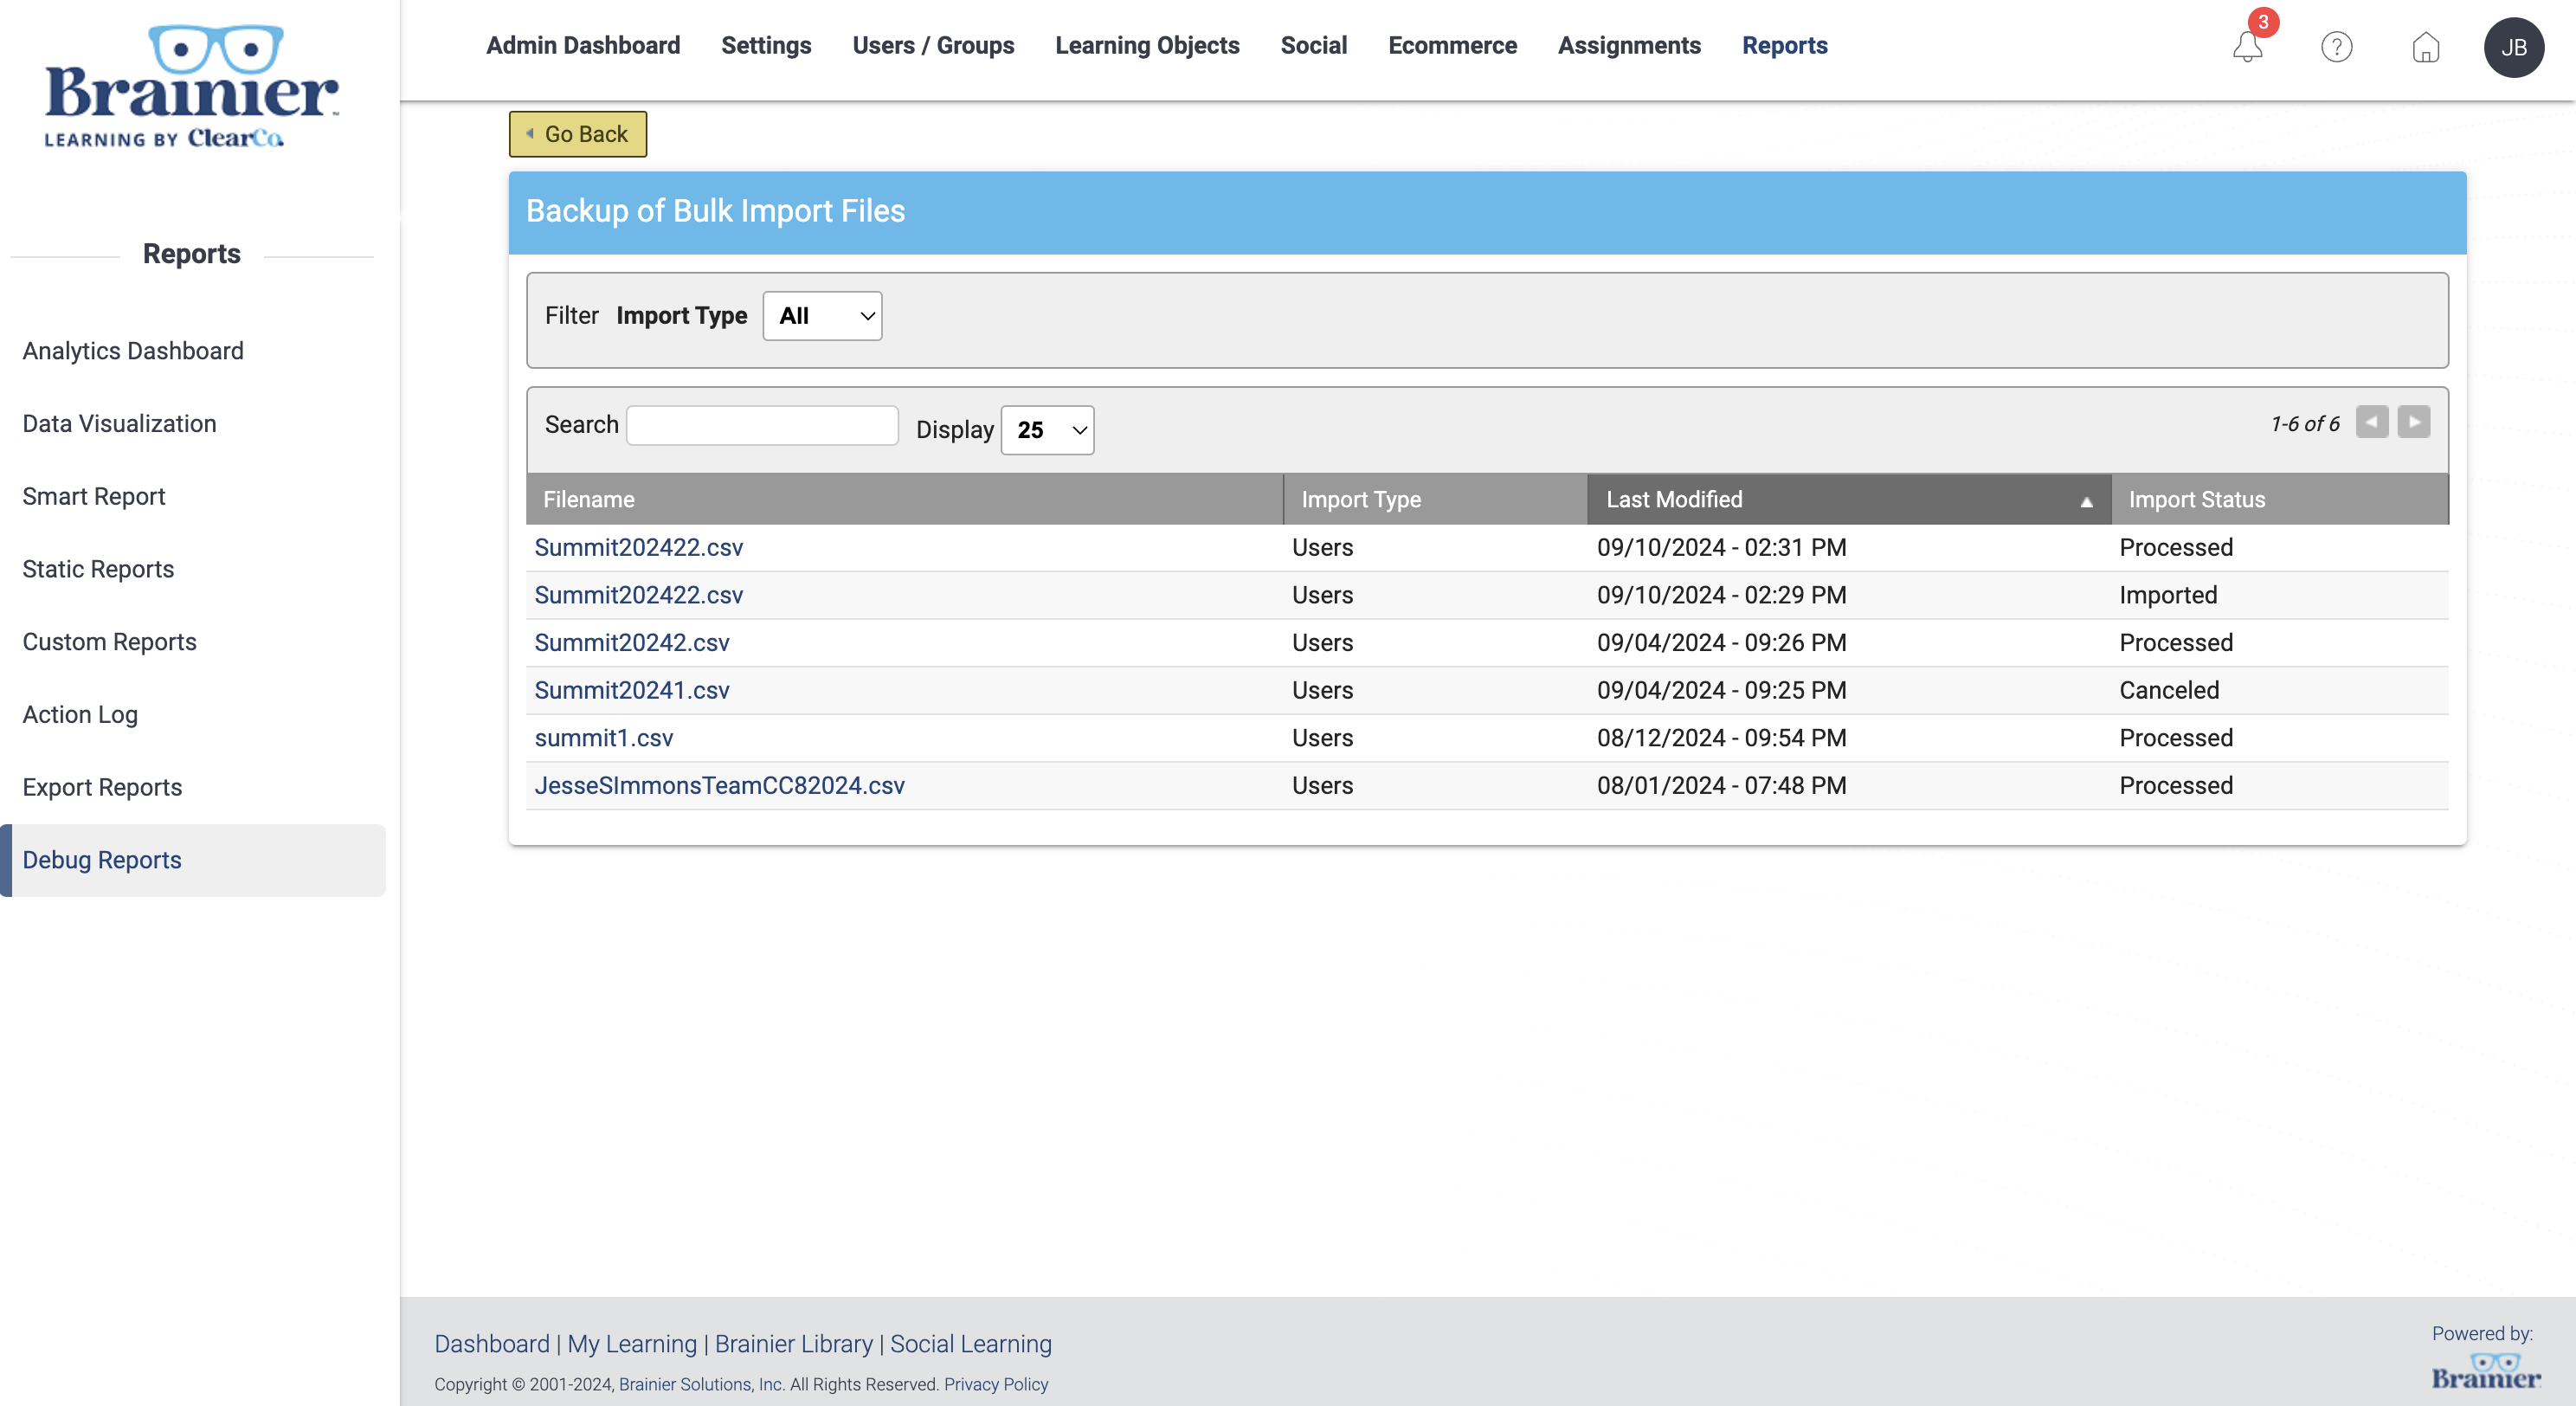Open Summit202422.csv modified 02:31 PM

click(638, 548)
